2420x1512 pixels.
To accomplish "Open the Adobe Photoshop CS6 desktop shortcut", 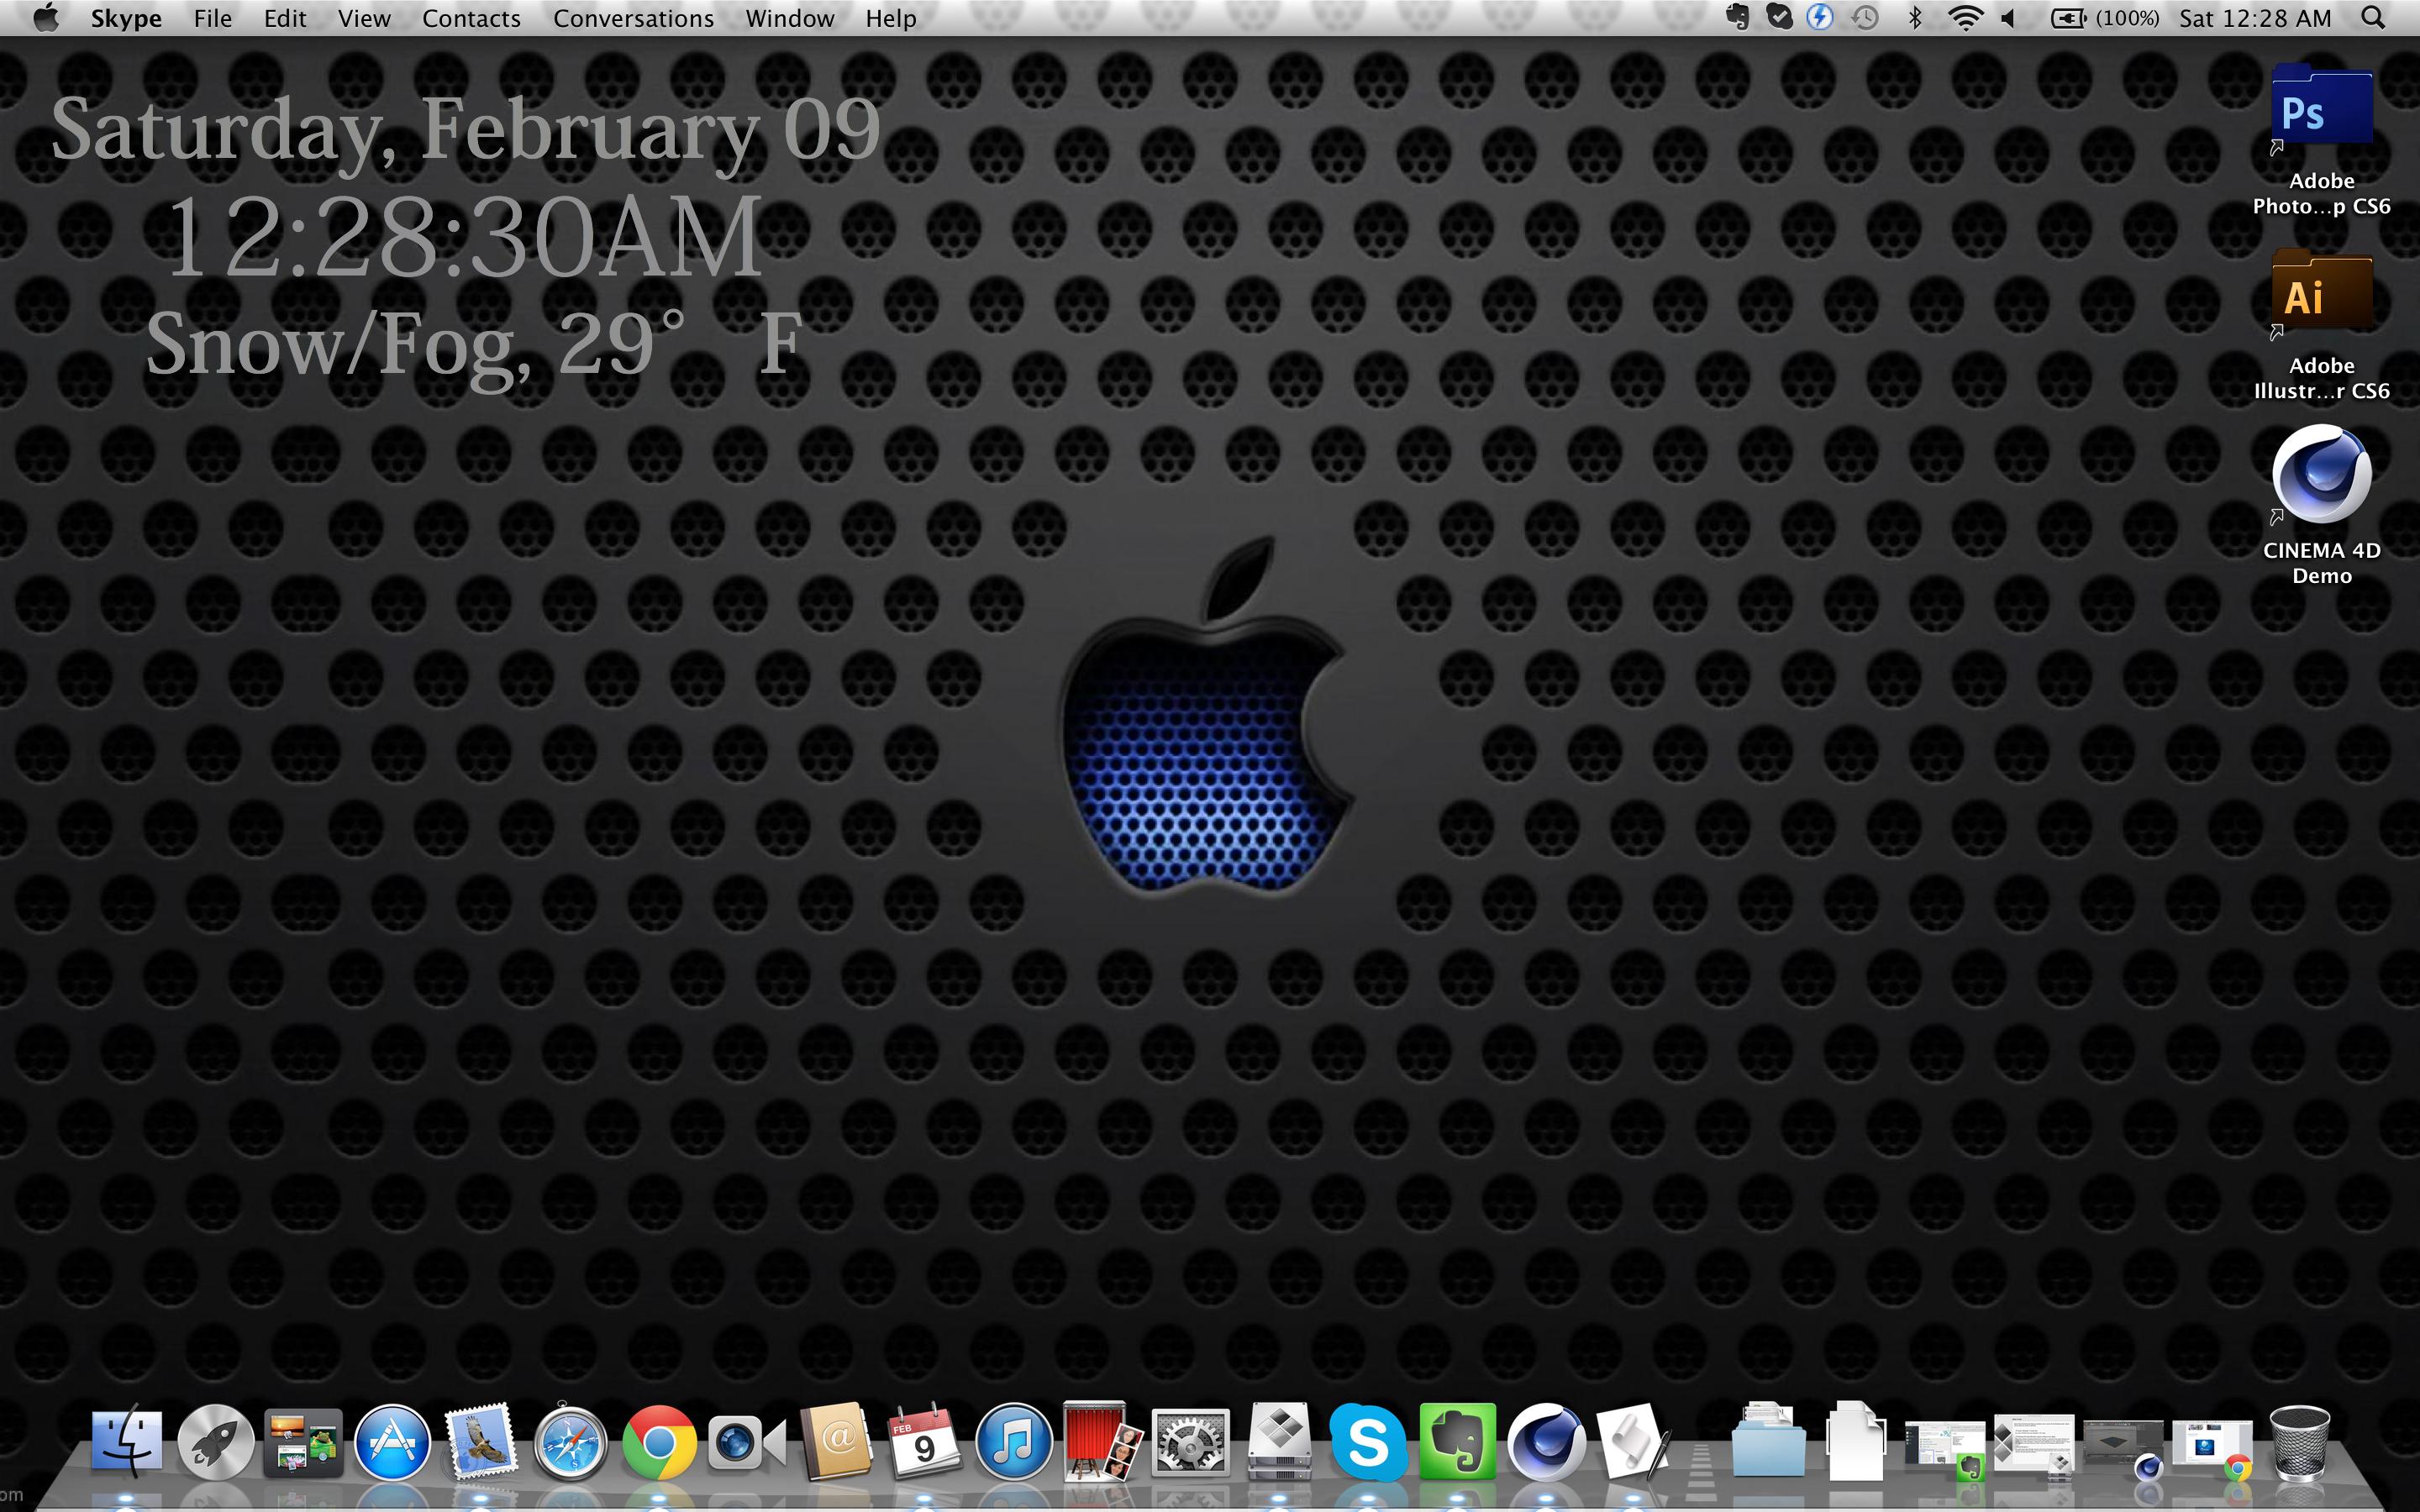I will [x=2321, y=108].
